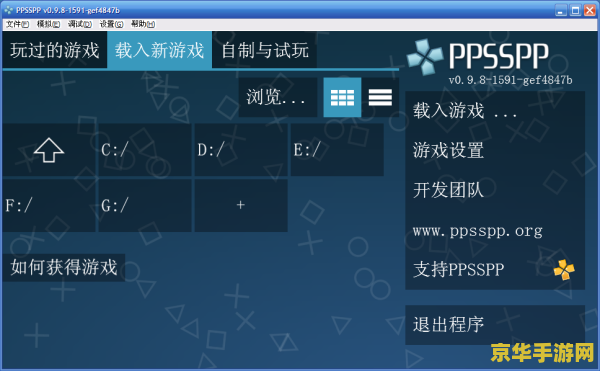The image size is (600, 371).
Task: Open the G:/ drive tile
Action: (145, 205)
